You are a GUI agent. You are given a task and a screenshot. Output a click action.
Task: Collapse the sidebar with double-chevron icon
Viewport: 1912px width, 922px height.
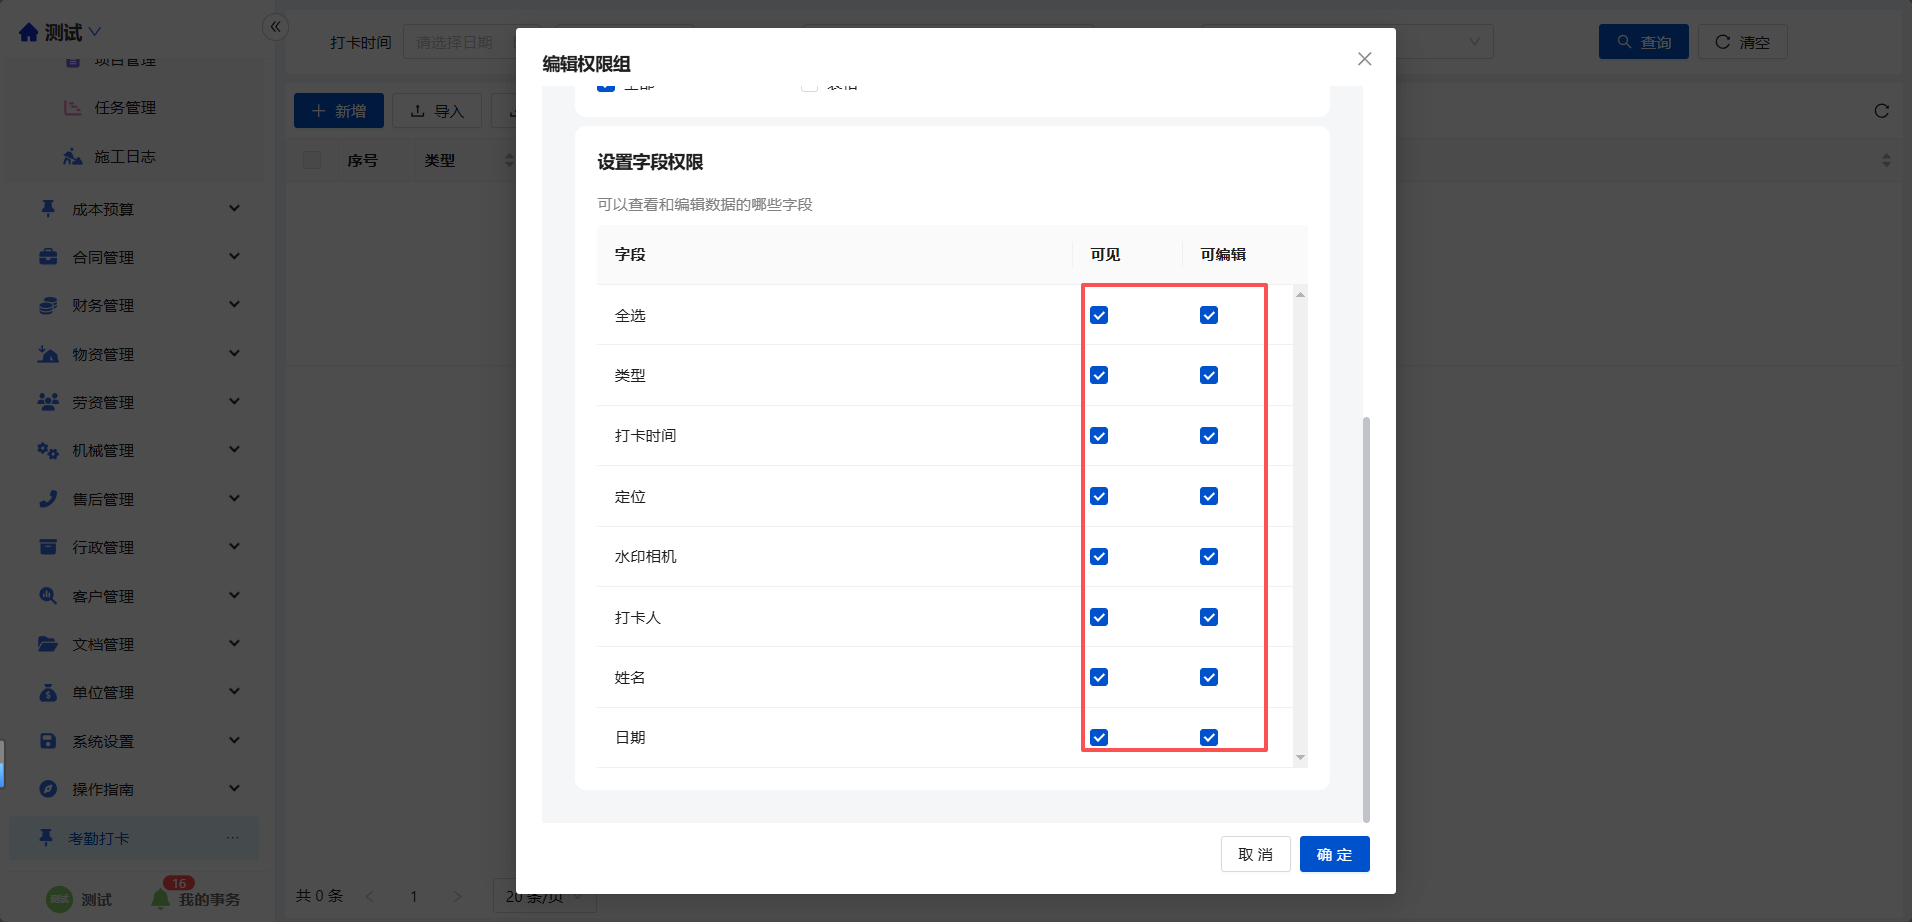point(275,27)
